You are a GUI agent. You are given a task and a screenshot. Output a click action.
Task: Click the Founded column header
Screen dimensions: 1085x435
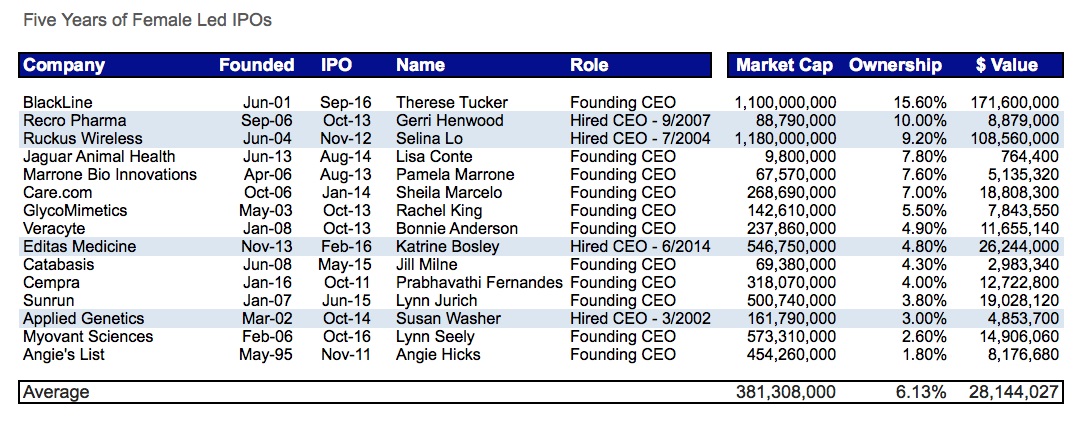[x=257, y=66]
